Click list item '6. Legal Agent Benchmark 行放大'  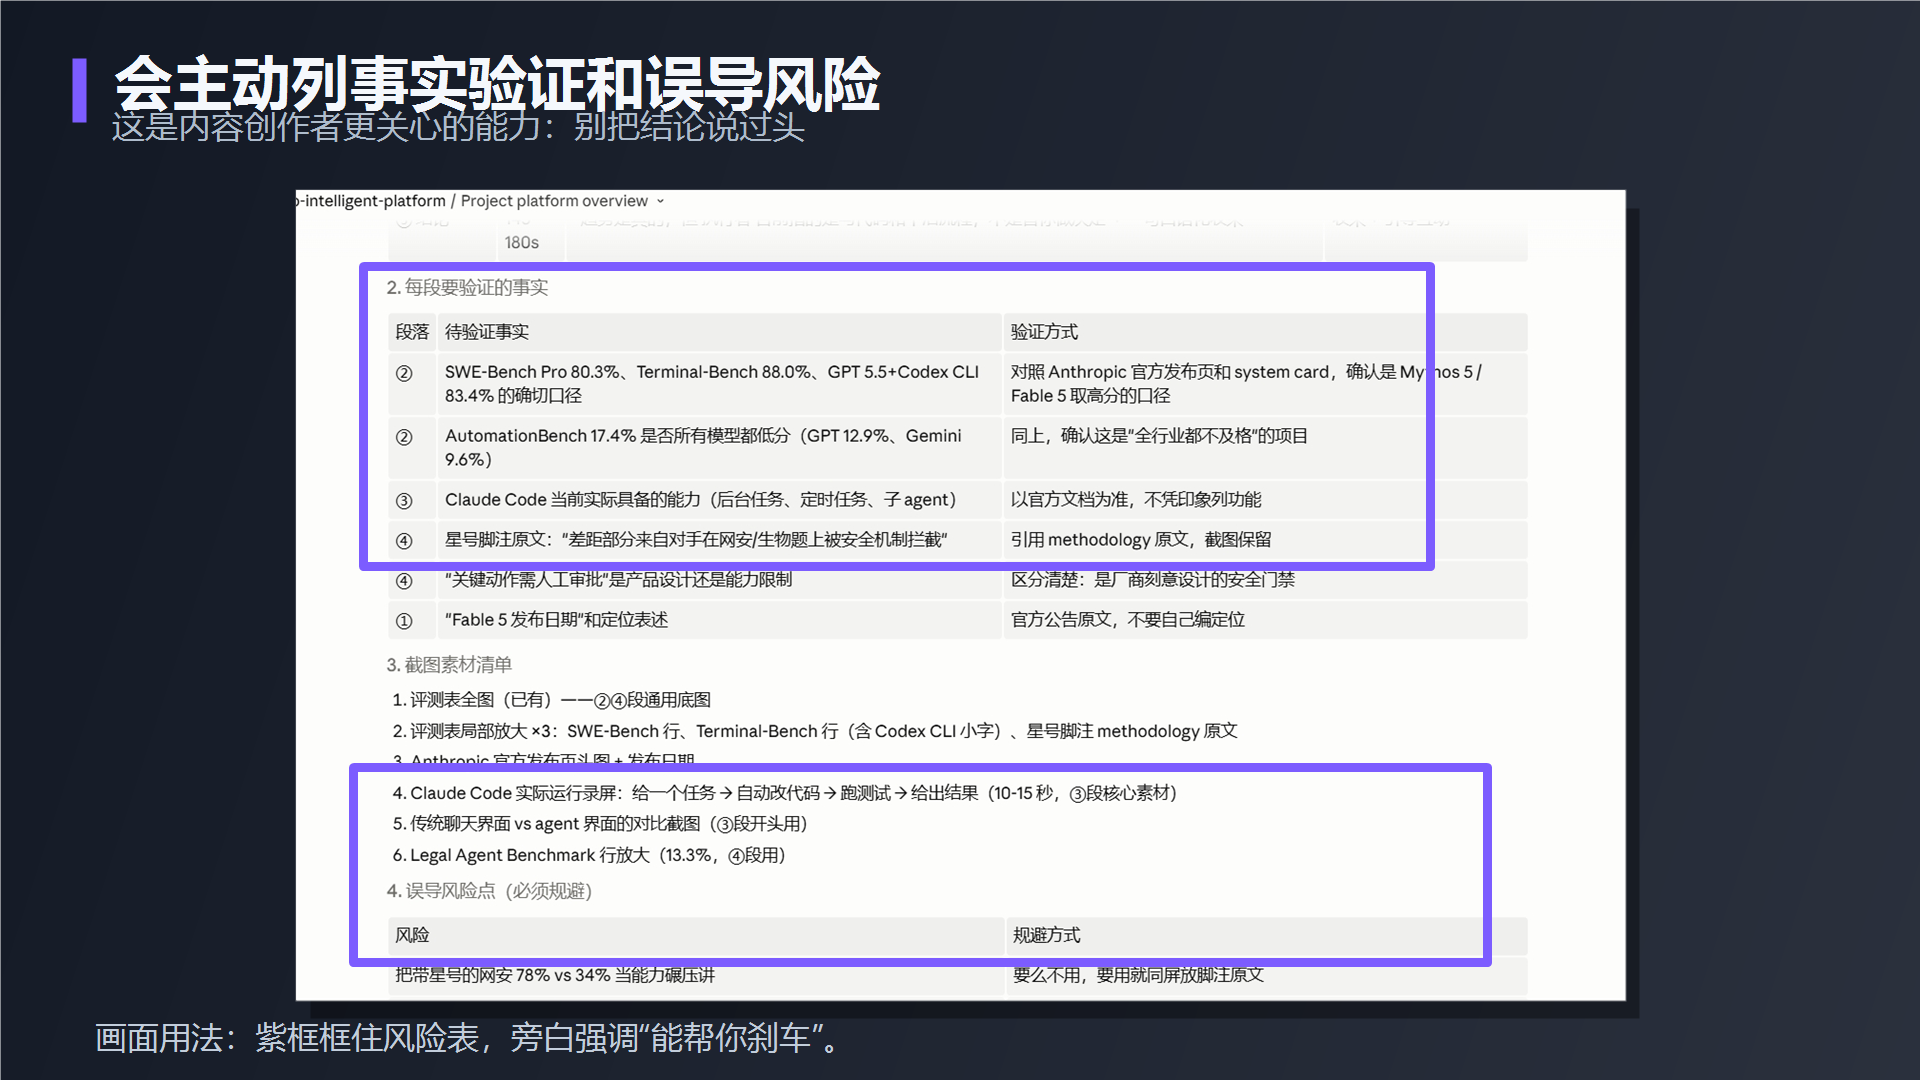tap(589, 855)
